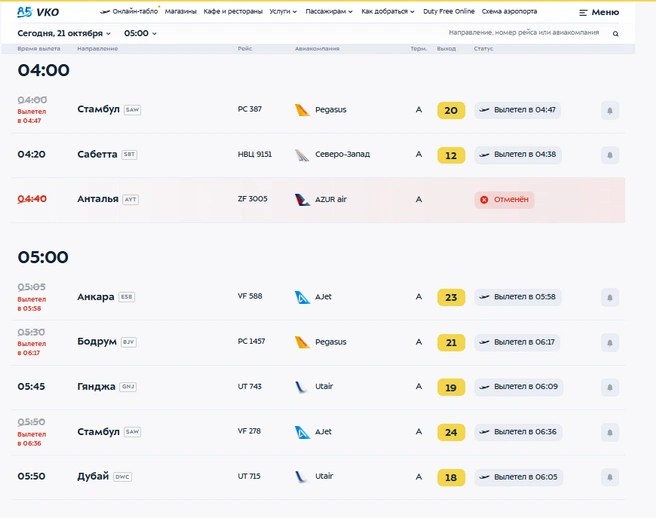The height and width of the screenshot is (518, 656).
Task: Open the date dropdown Сегодня, 21 октября
Action: 64,33
